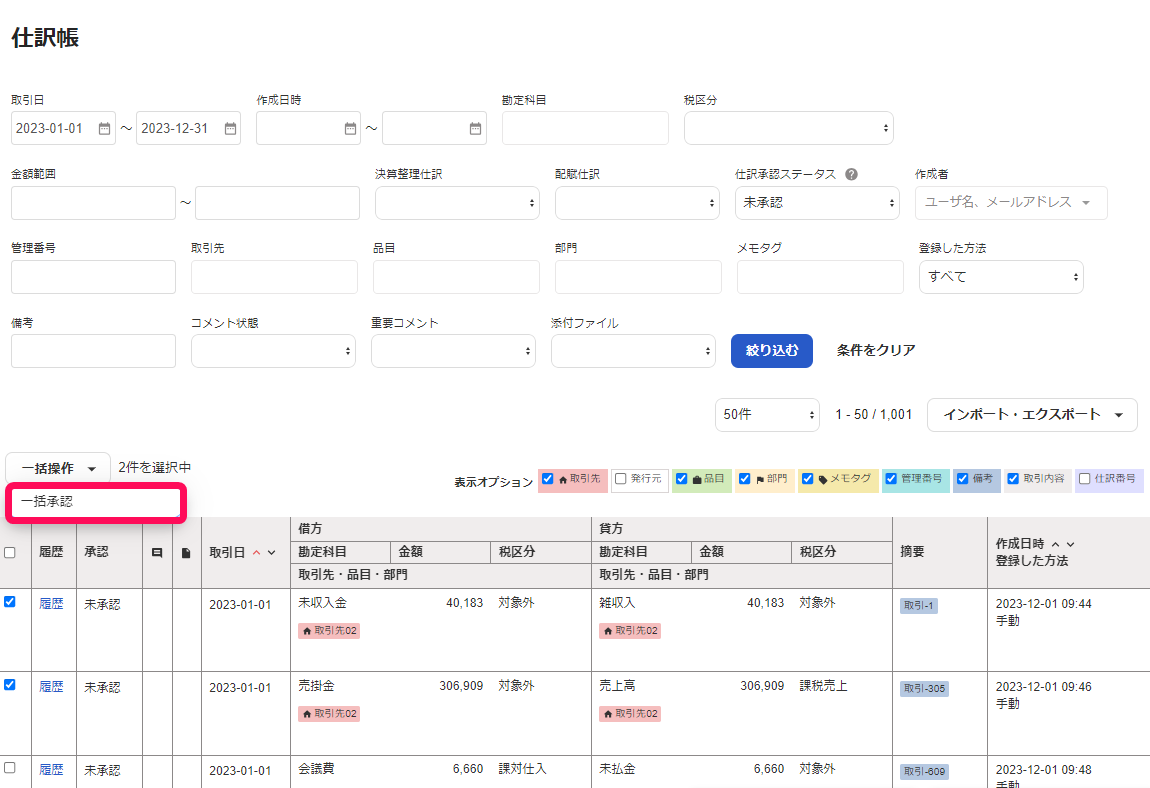Click the メモタグ filter field

(820, 277)
